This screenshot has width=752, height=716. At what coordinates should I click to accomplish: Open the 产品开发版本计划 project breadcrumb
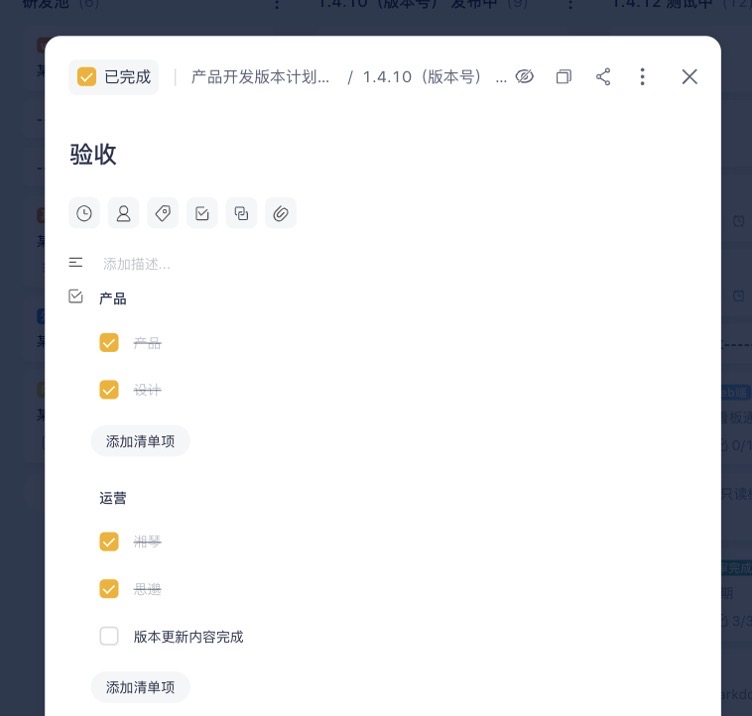(x=260, y=77)
